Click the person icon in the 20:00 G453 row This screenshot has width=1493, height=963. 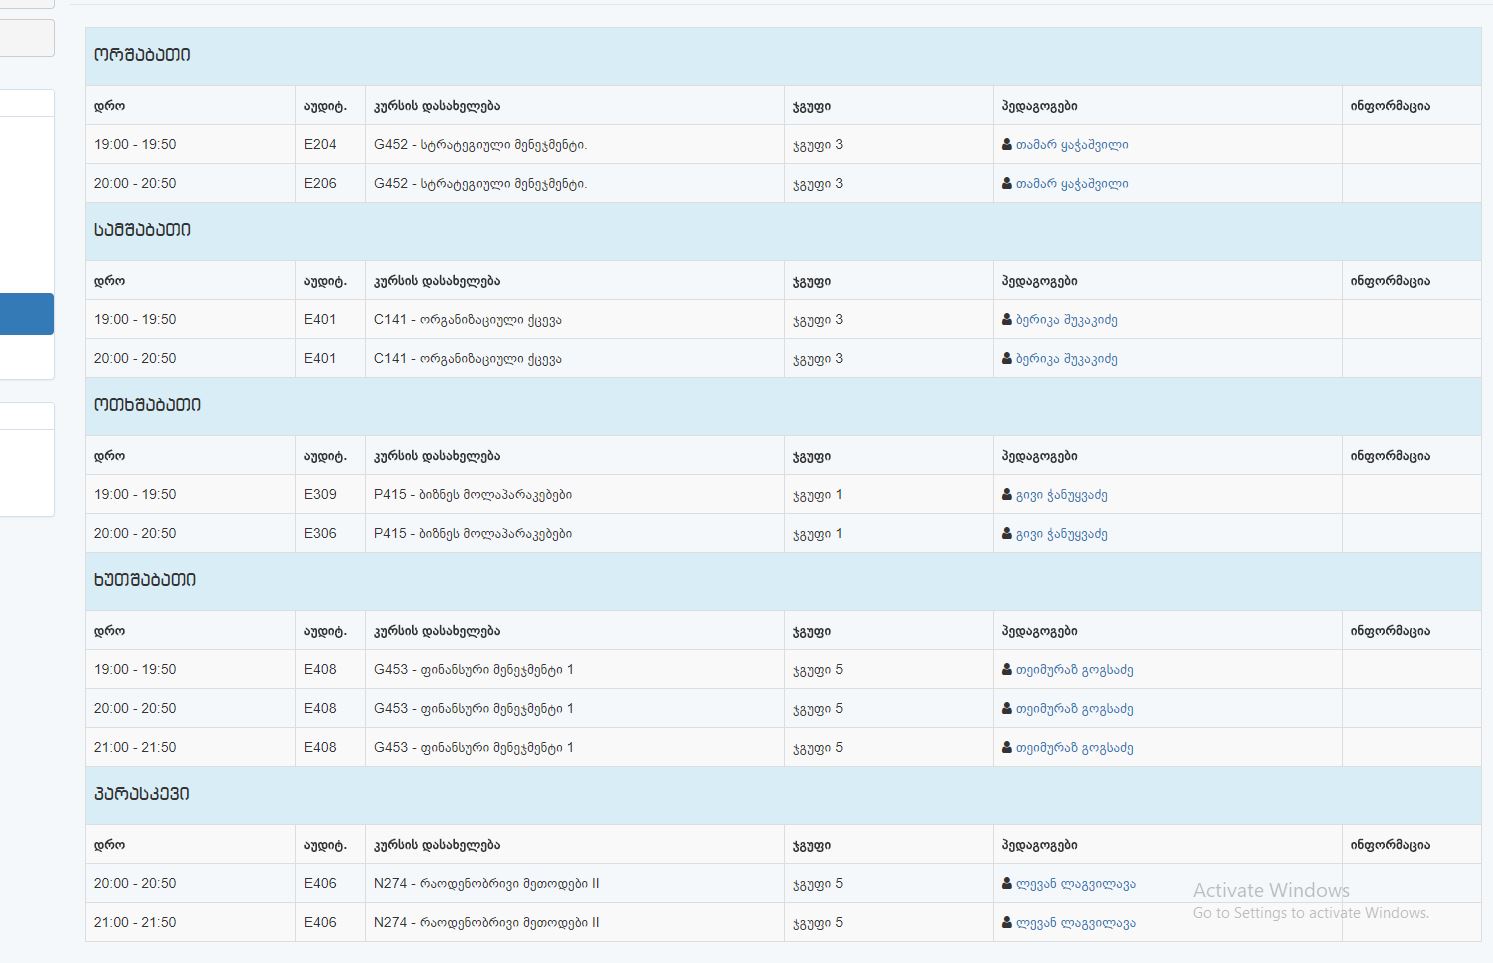pyautogui.click(x=1007, y=709)
